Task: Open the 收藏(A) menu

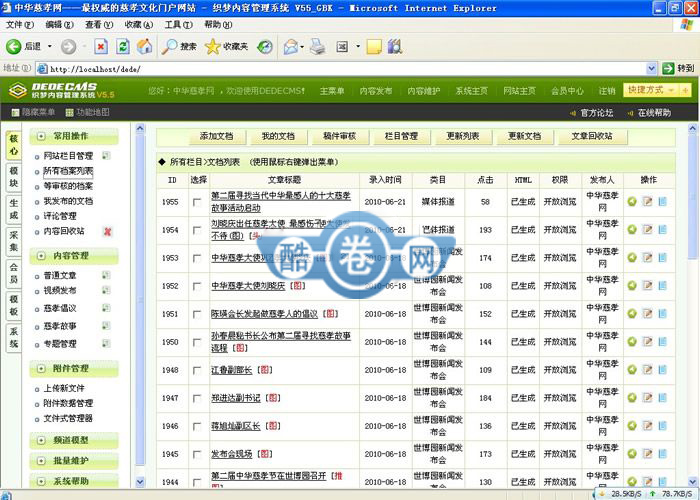Action: click(x=139, y=25)
